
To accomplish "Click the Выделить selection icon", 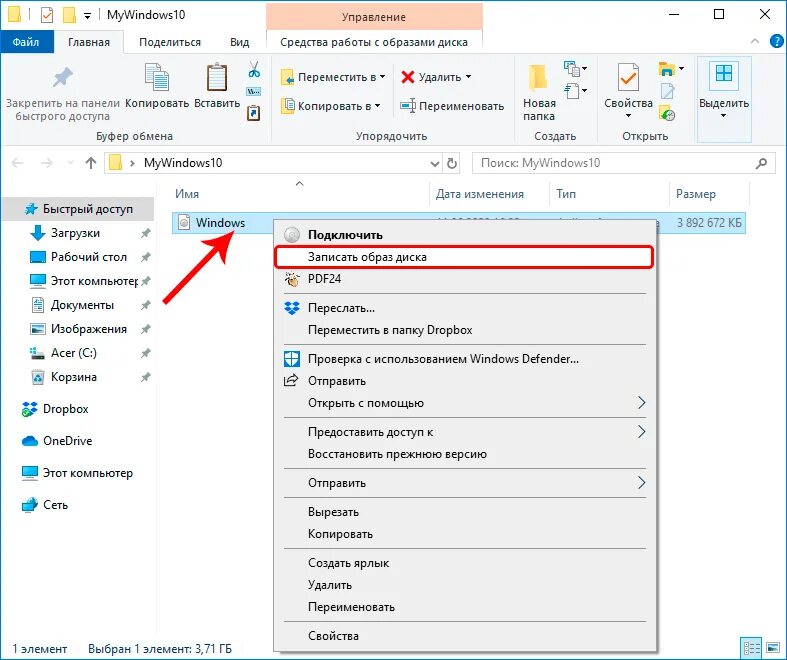I will (723, 74).
